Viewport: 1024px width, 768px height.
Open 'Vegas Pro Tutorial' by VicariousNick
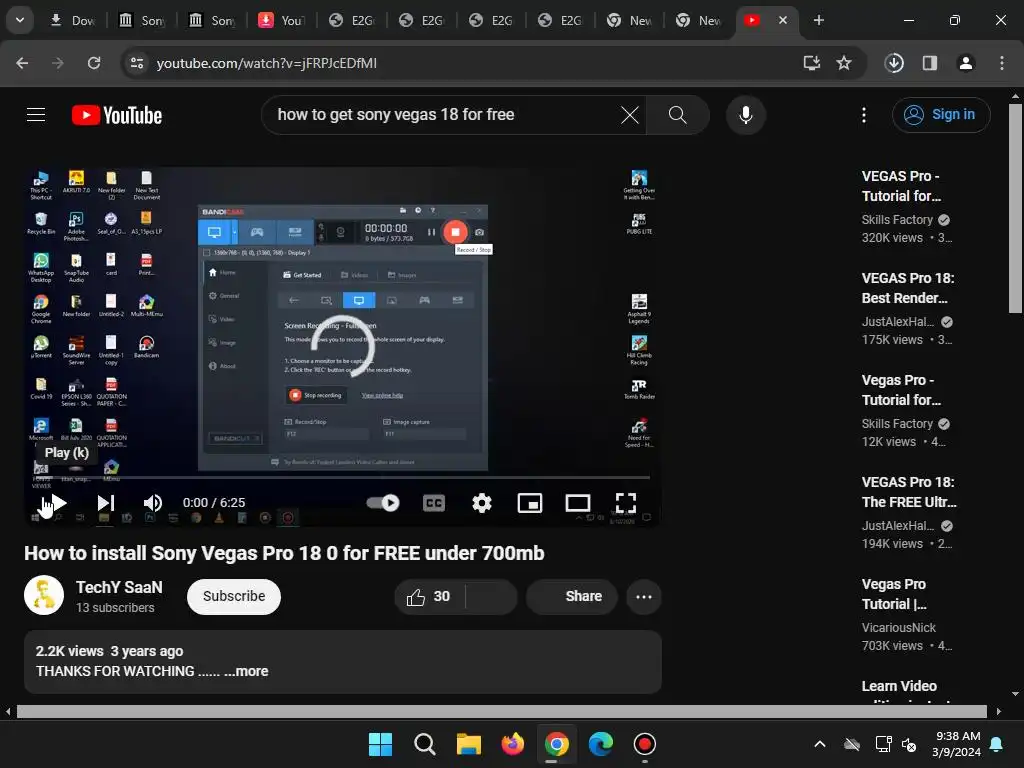[x=894, y=594]
